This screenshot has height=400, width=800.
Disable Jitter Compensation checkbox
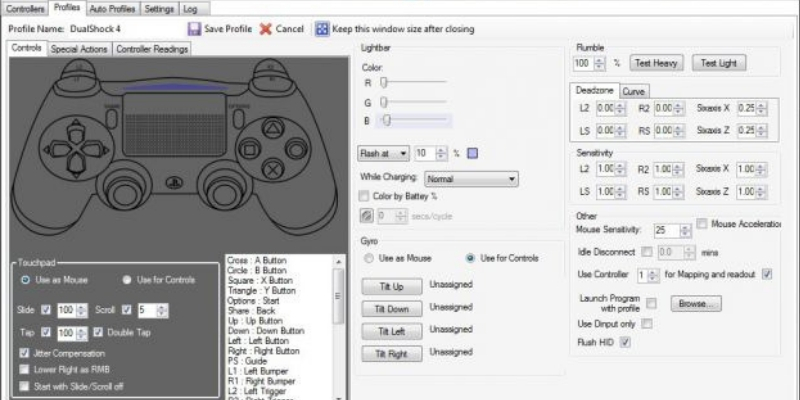point(24,353)
